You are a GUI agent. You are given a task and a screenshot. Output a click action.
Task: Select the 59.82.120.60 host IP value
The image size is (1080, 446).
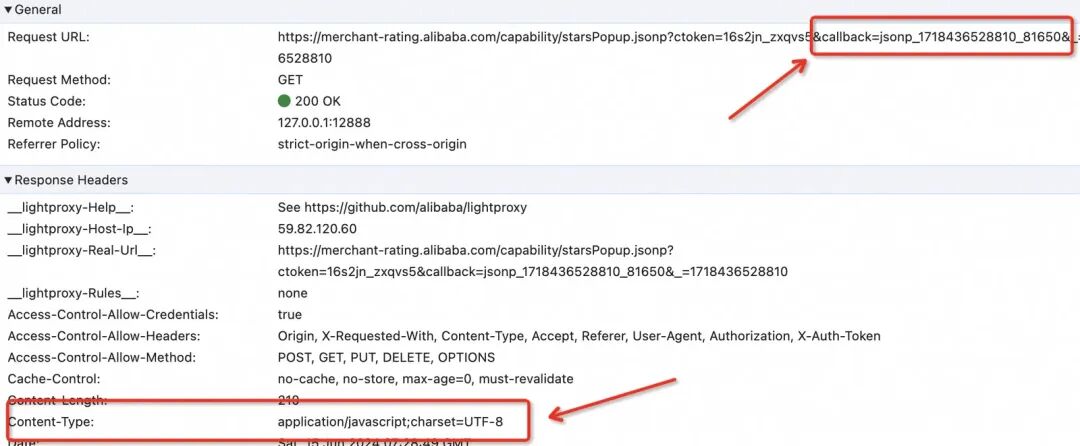tap(317, 229)
